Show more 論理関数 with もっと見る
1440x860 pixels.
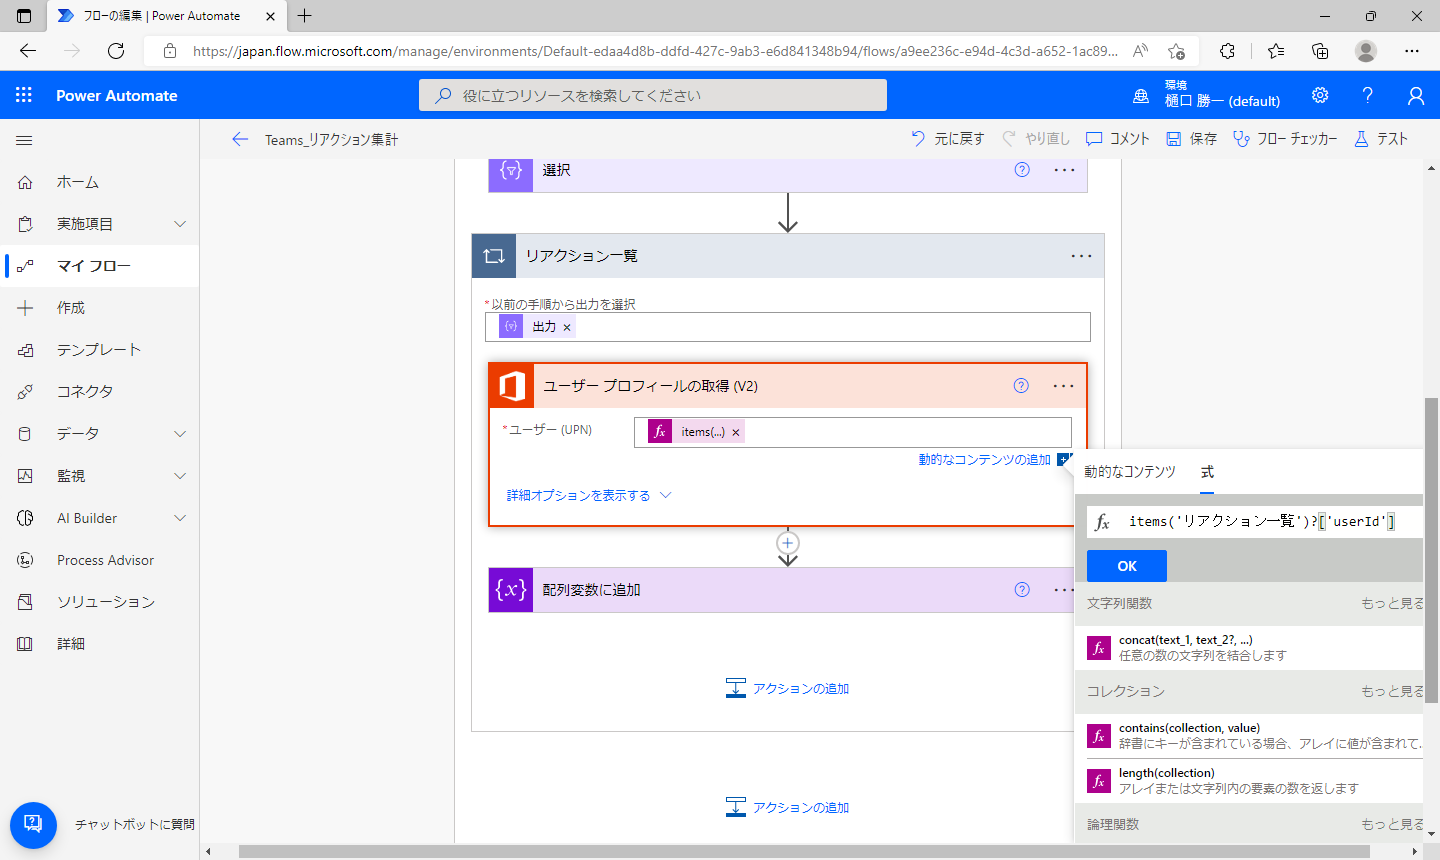[1392, 825]
